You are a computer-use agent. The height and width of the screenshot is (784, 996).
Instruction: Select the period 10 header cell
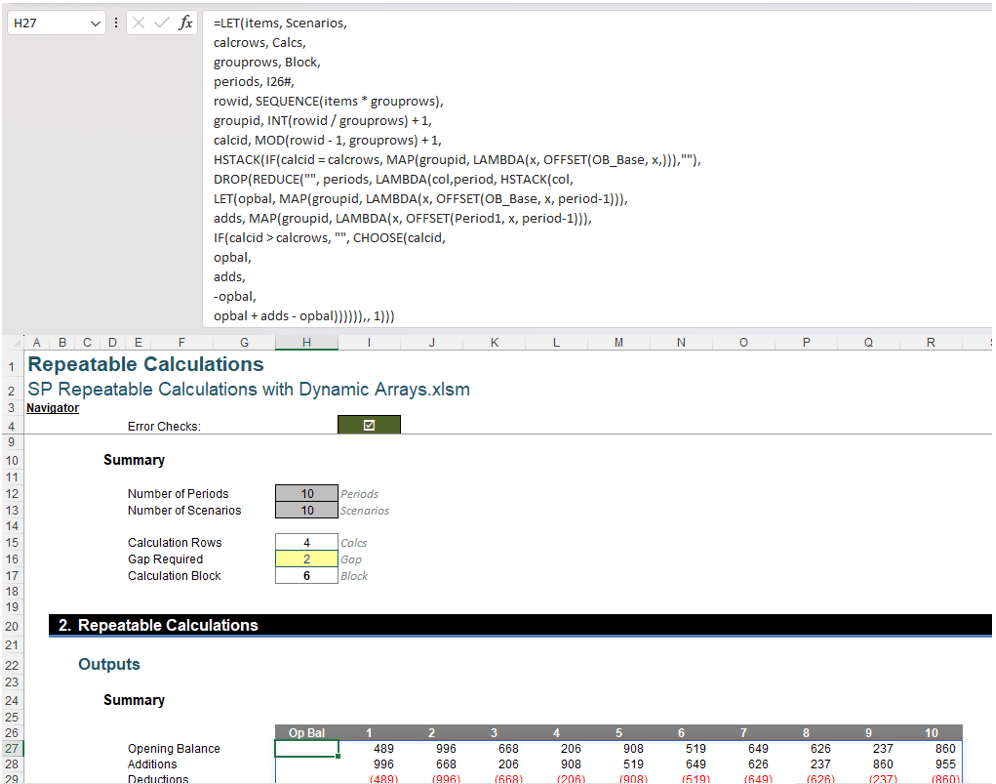pyautogui.click(x=930, y=733)
